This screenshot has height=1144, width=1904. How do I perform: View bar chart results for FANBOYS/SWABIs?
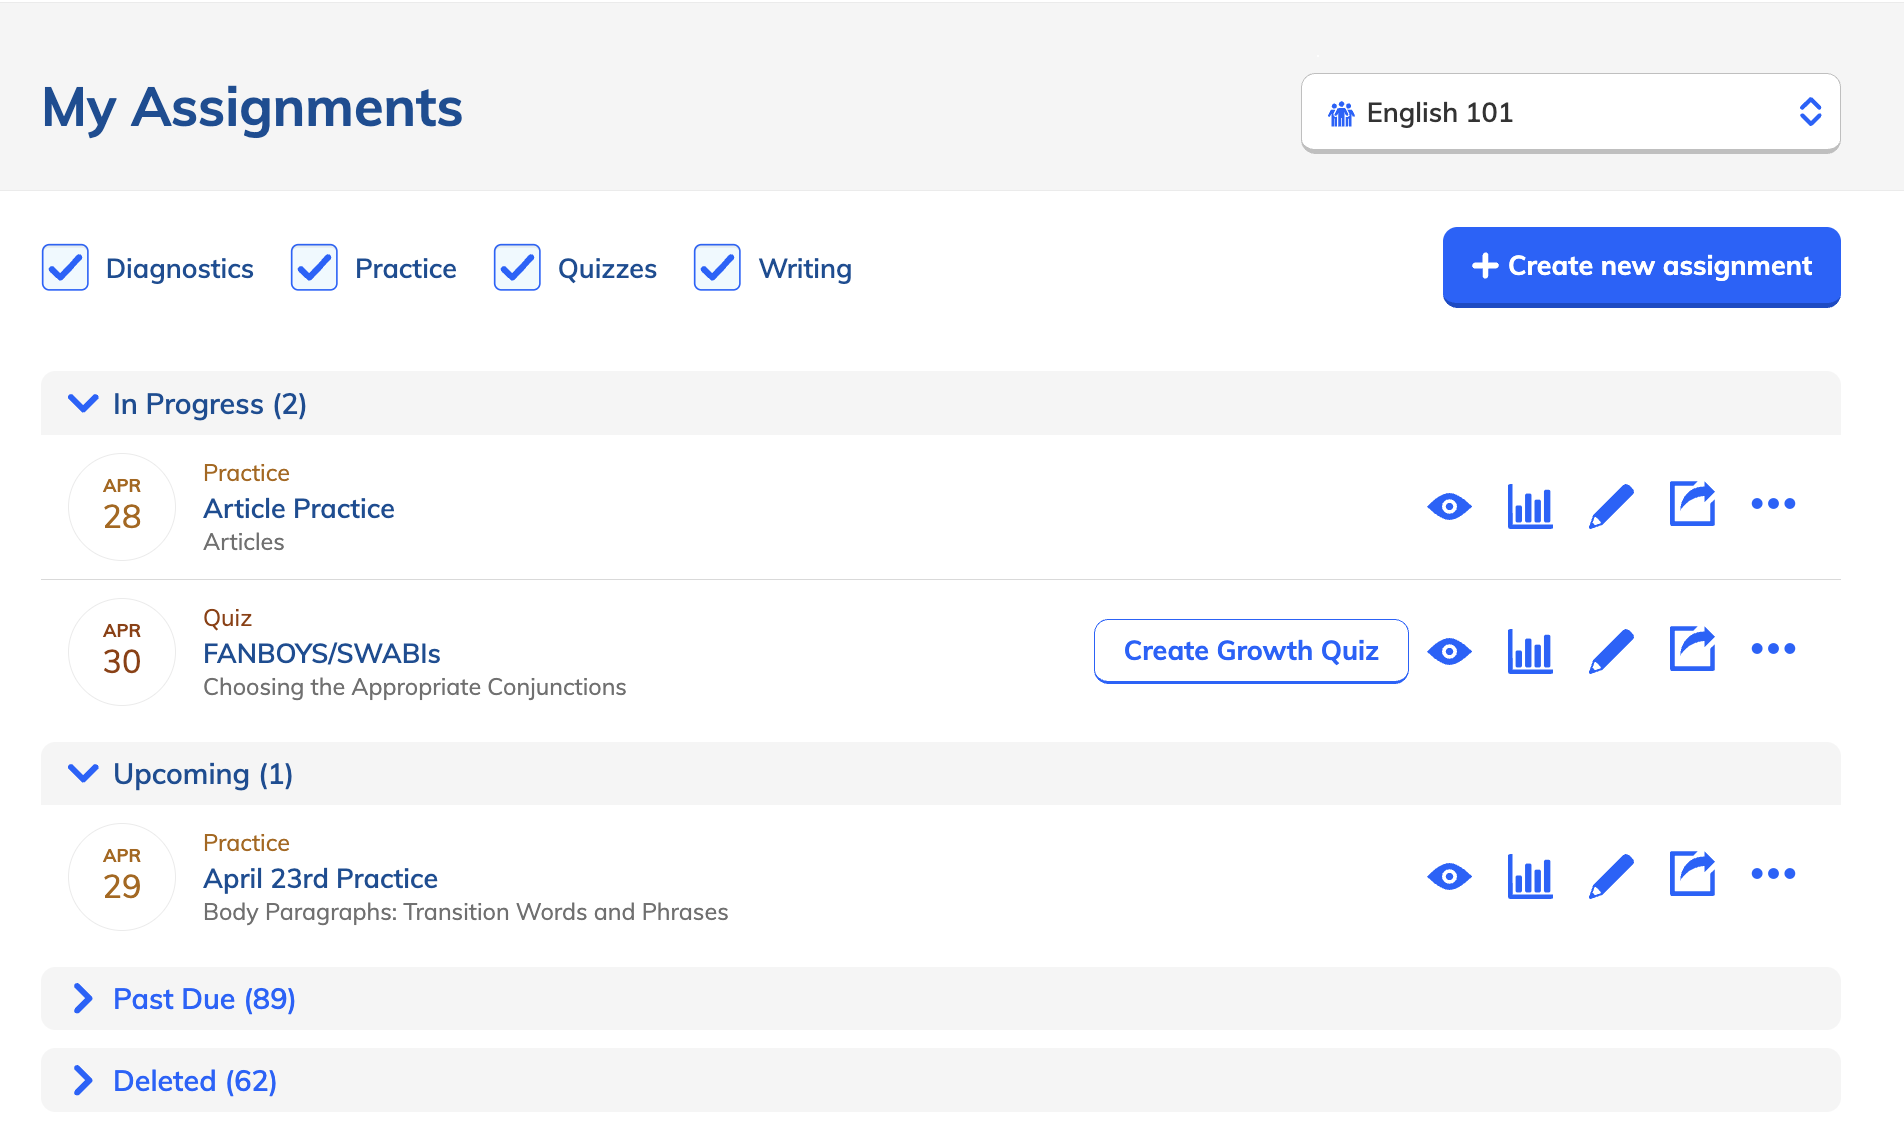coord(1530,651)
